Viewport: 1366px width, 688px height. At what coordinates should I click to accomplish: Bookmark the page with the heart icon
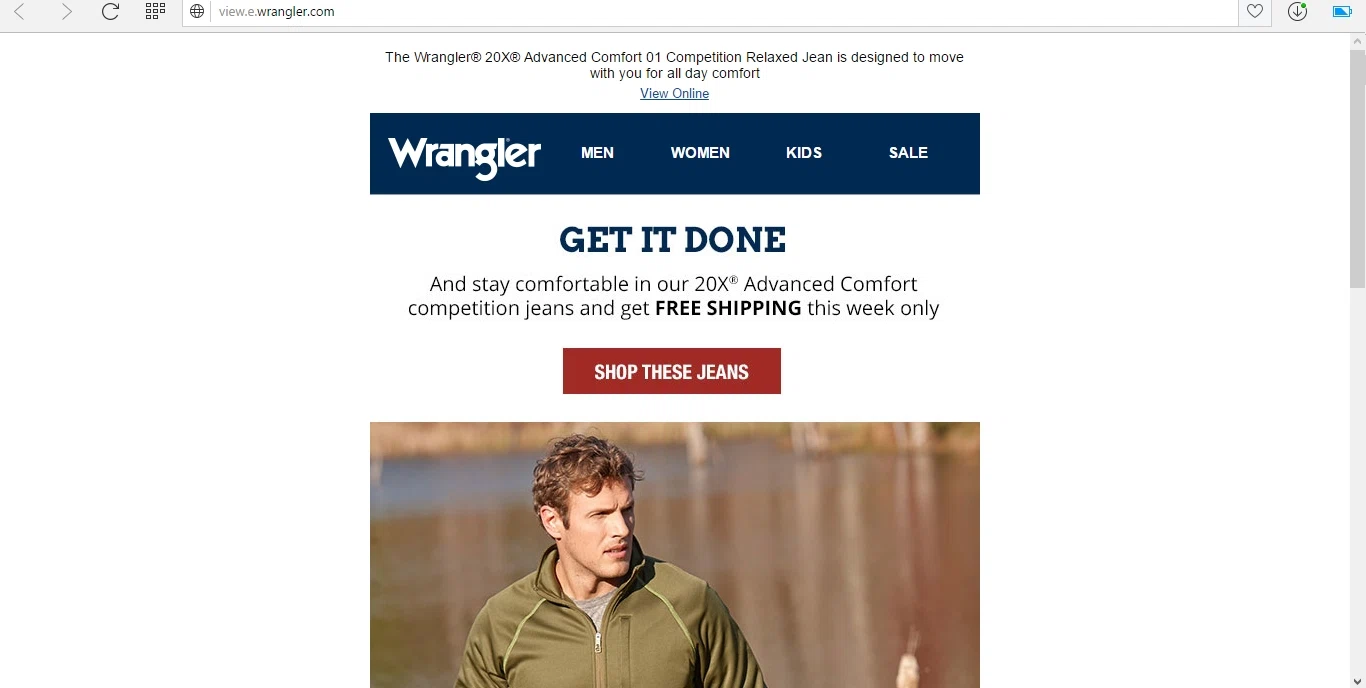tap(1254, 12)
